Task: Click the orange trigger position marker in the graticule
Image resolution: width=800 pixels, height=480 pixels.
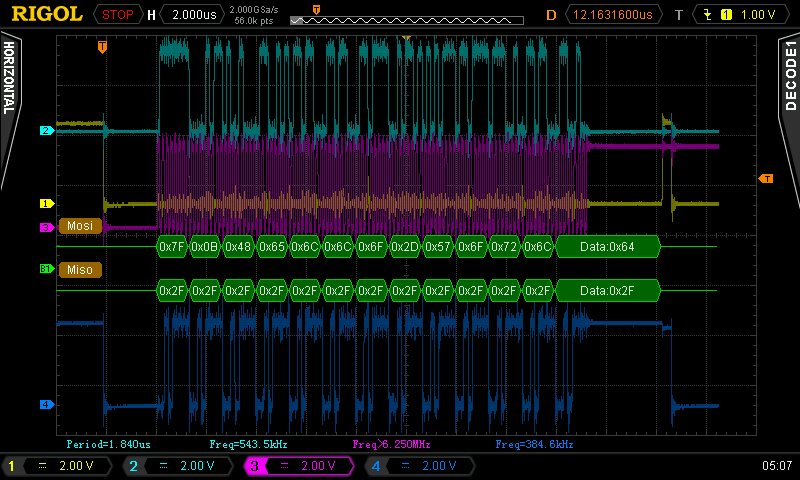Action: pyautogui.click(x=102, y=47)
